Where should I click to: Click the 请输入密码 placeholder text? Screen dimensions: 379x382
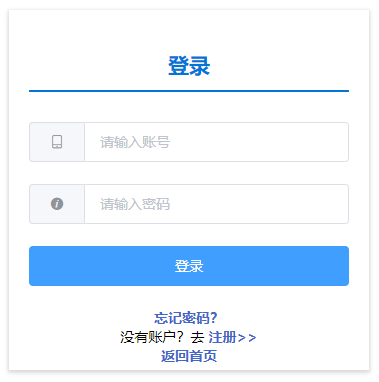[135, 204]
